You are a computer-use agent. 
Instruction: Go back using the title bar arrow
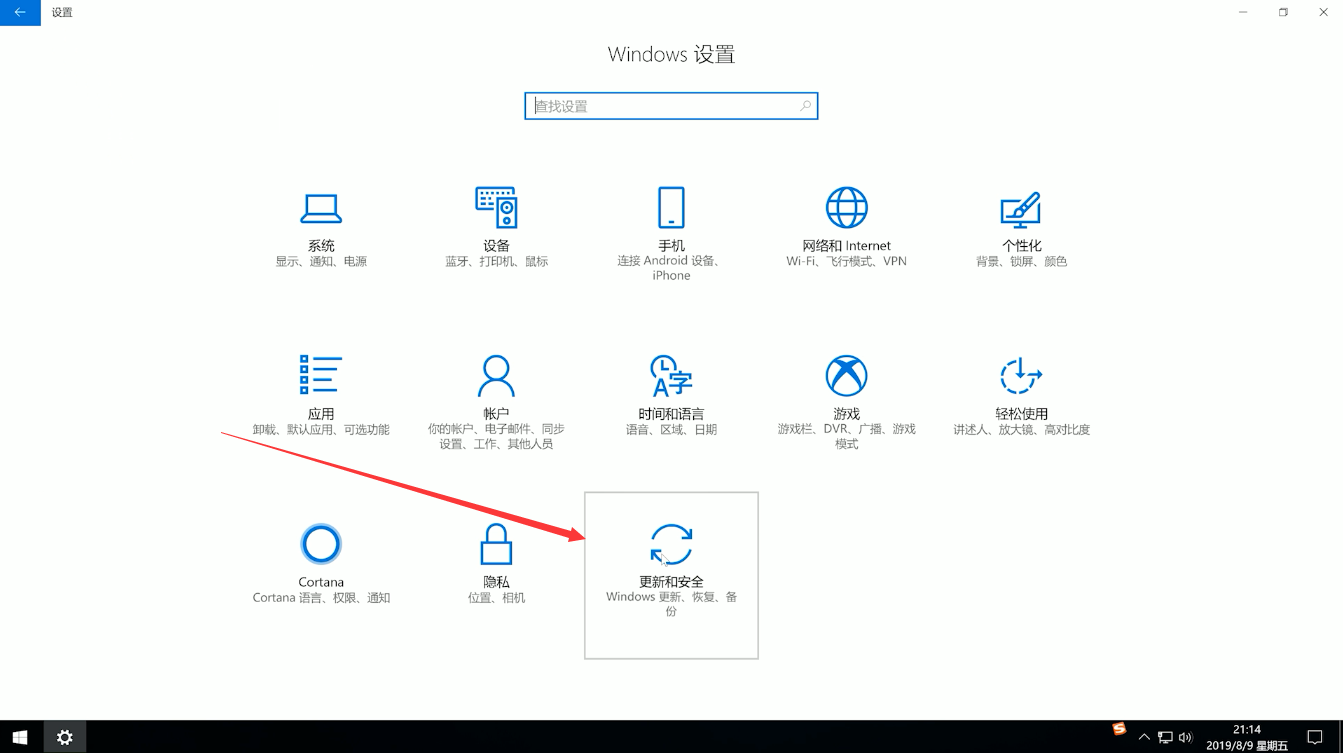point(20,12)
